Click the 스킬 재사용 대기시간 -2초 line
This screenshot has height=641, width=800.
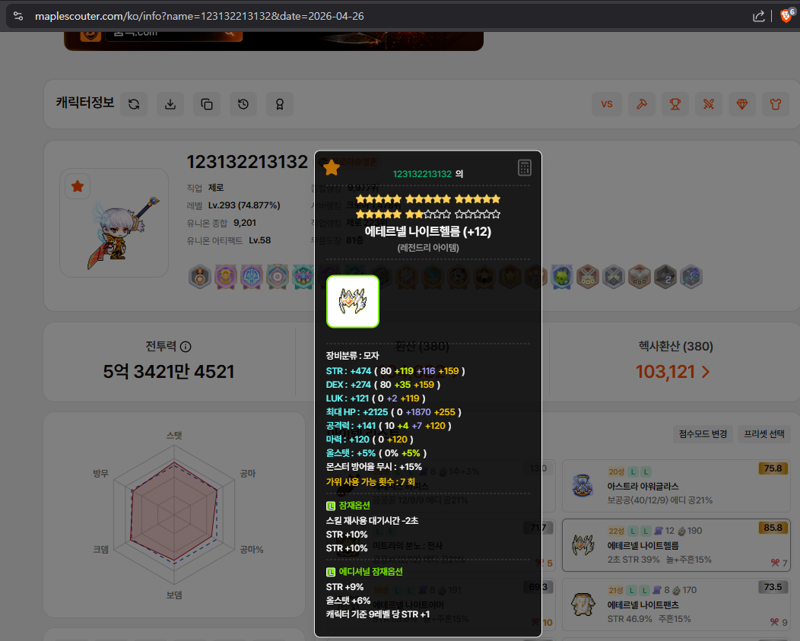point(372,521)
